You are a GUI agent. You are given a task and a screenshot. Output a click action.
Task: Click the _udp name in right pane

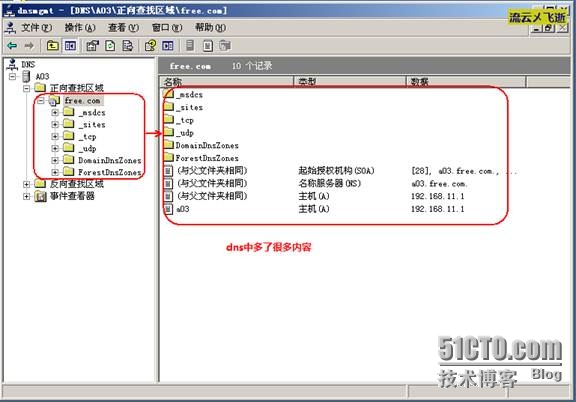click(x=185, y=132)
